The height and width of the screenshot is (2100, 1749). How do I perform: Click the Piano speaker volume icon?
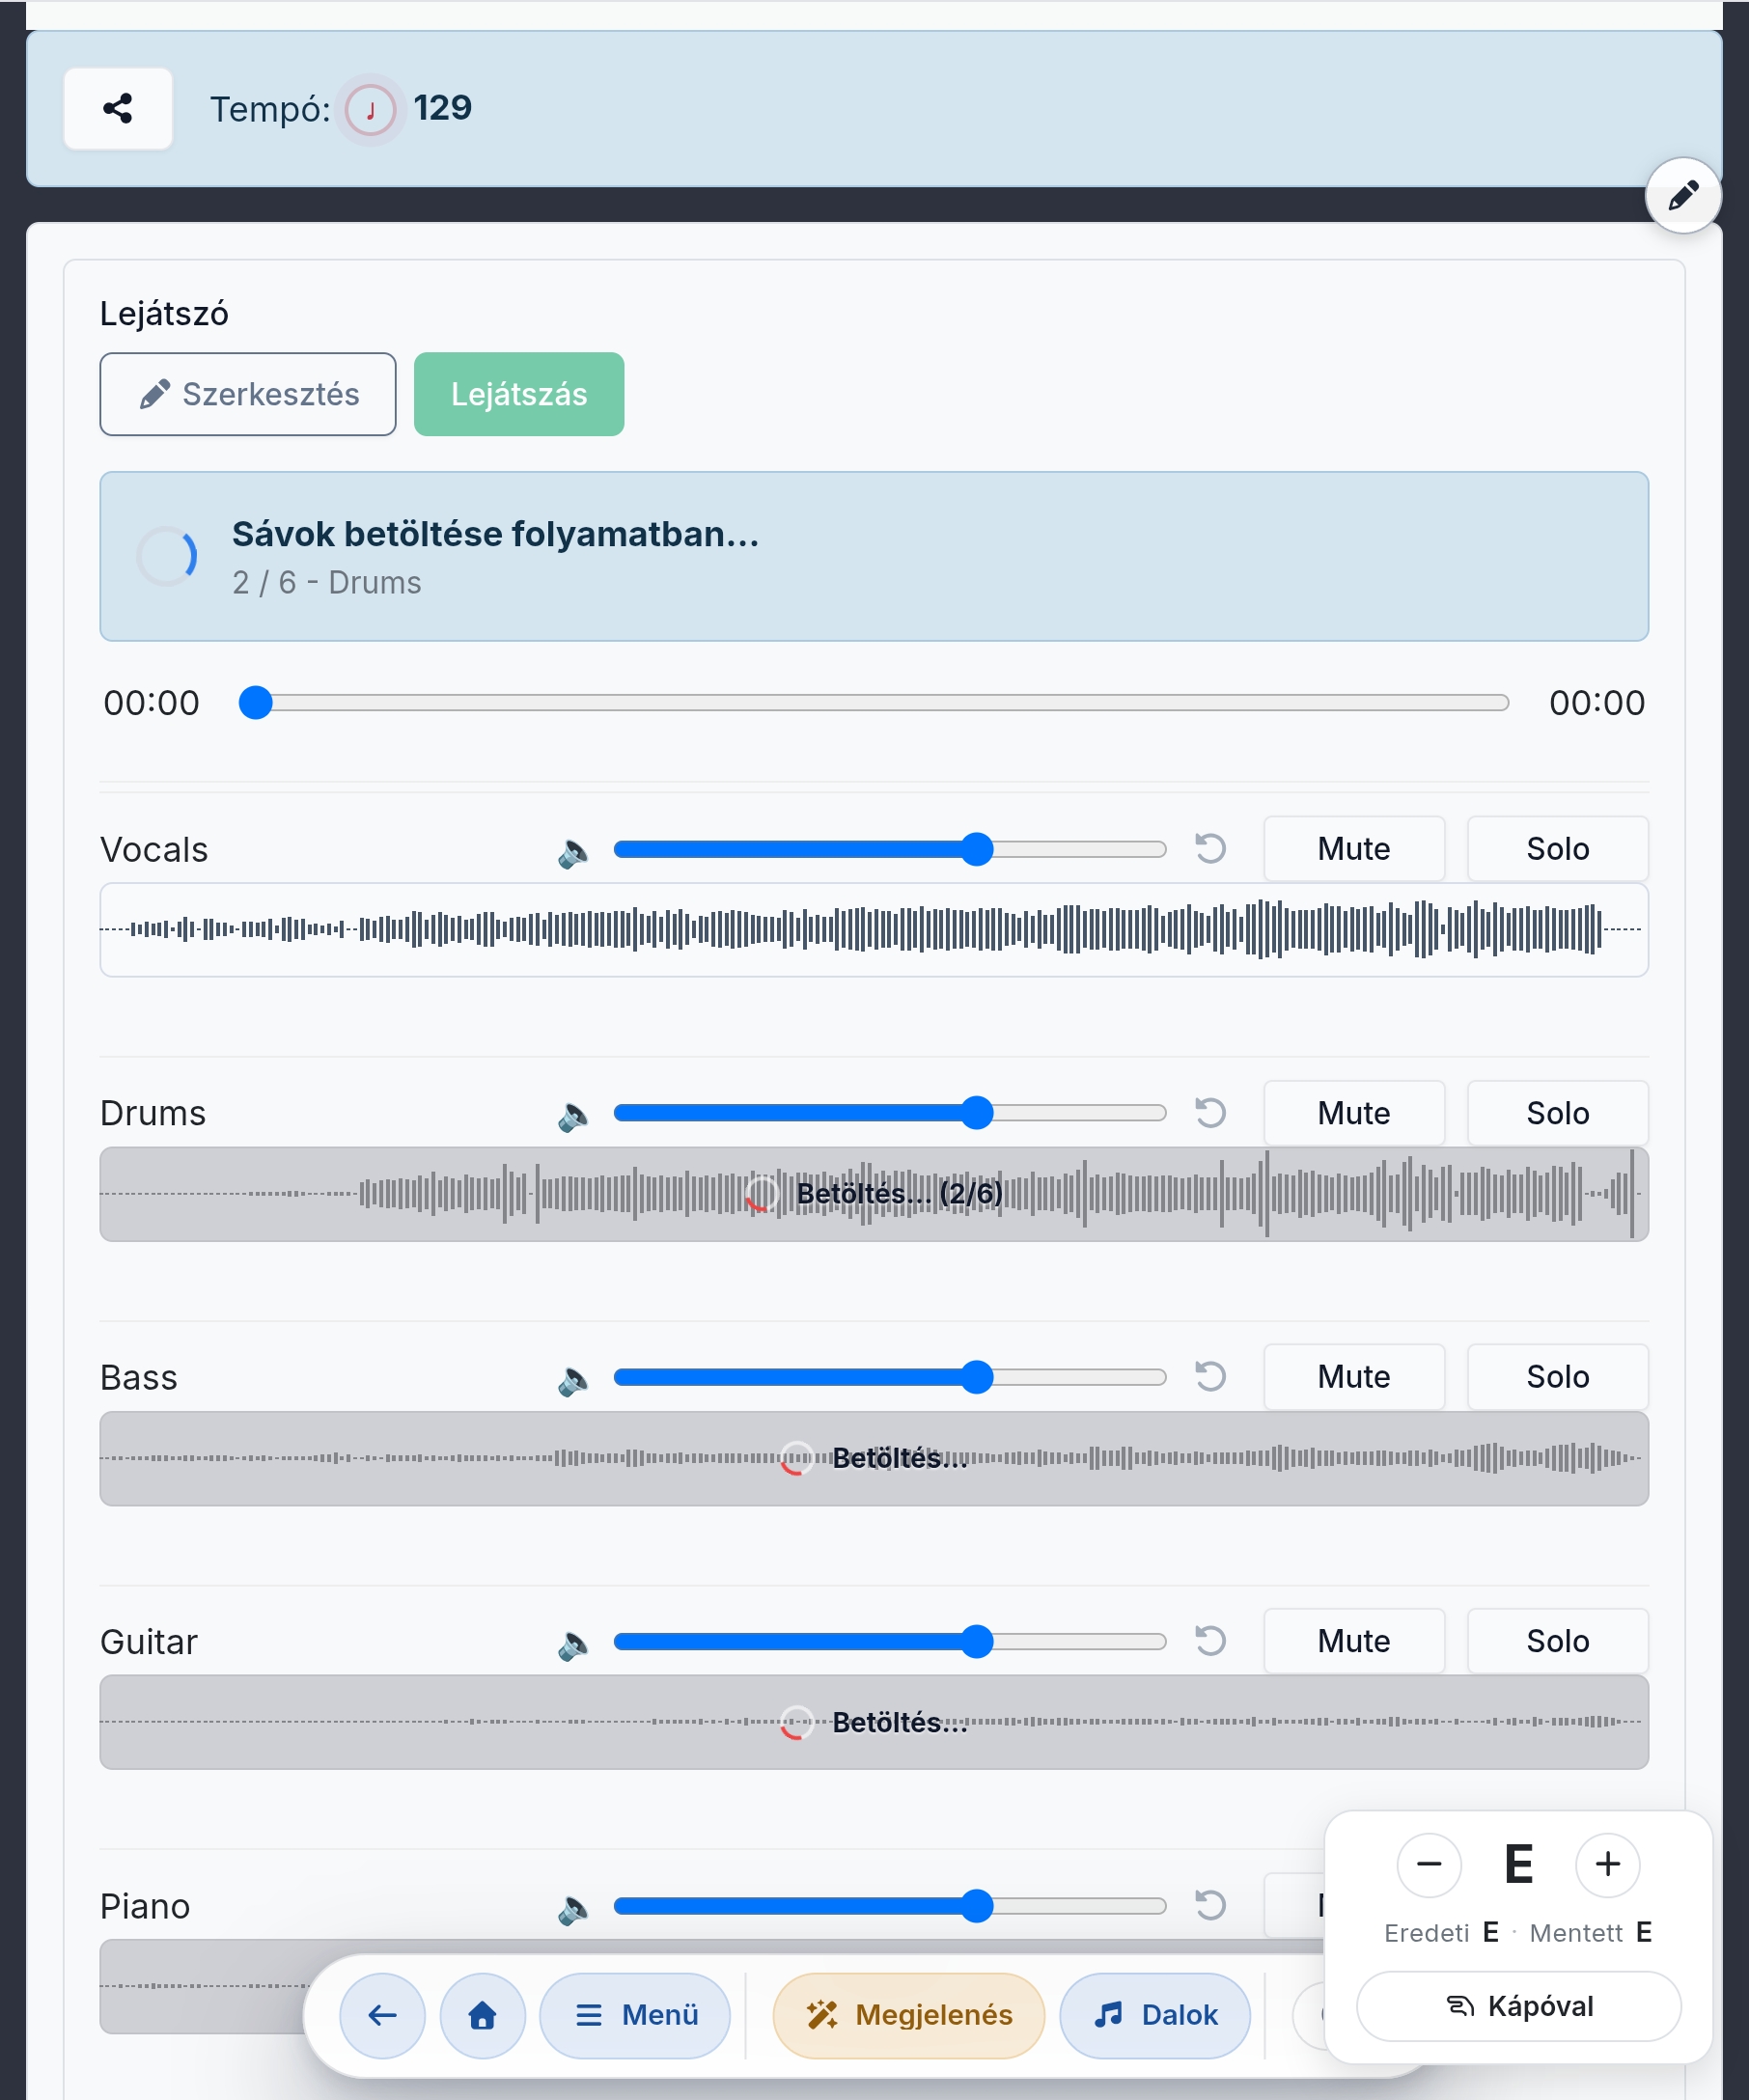573,1908
